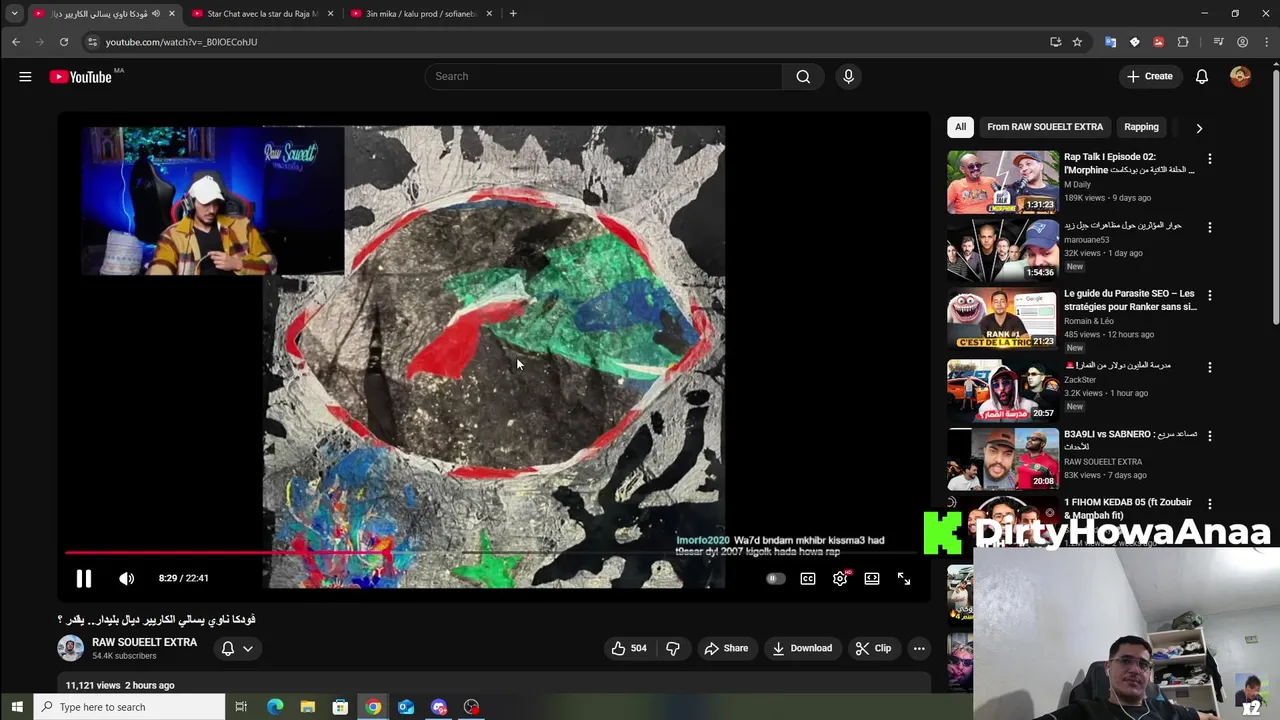Open notification preferences dropdown for RAW SOUEELT EXTRA
The height and width of the screenshot is (720, 1280).
click(238, 648)
